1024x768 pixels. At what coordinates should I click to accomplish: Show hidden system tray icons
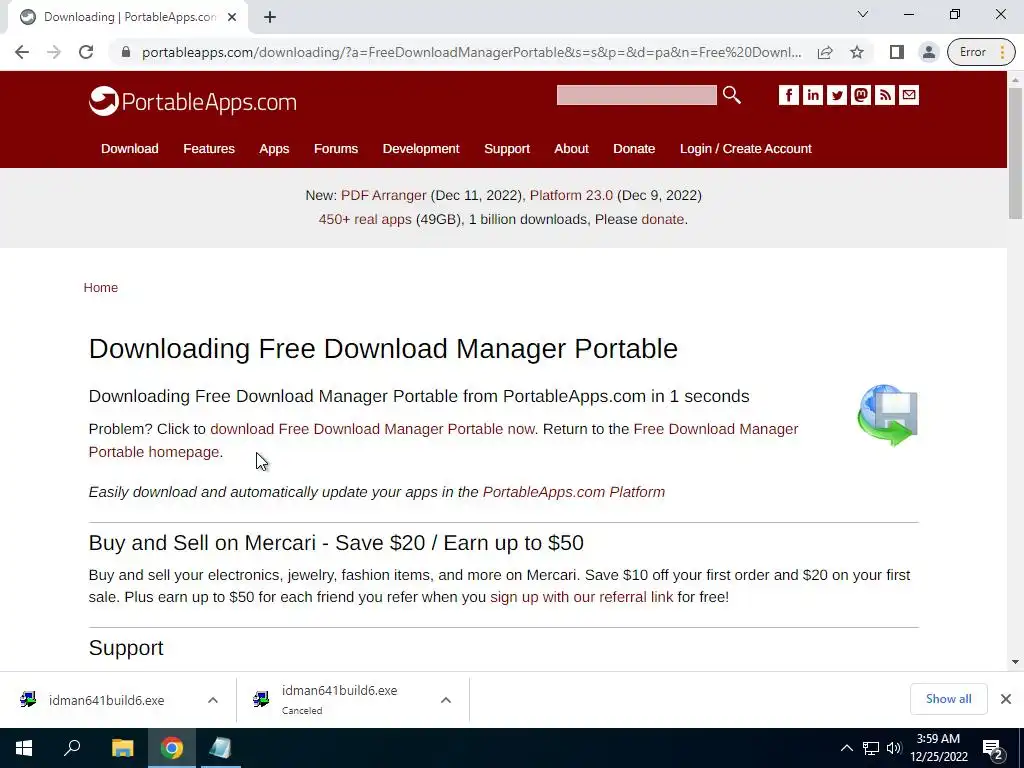point(846,748)
